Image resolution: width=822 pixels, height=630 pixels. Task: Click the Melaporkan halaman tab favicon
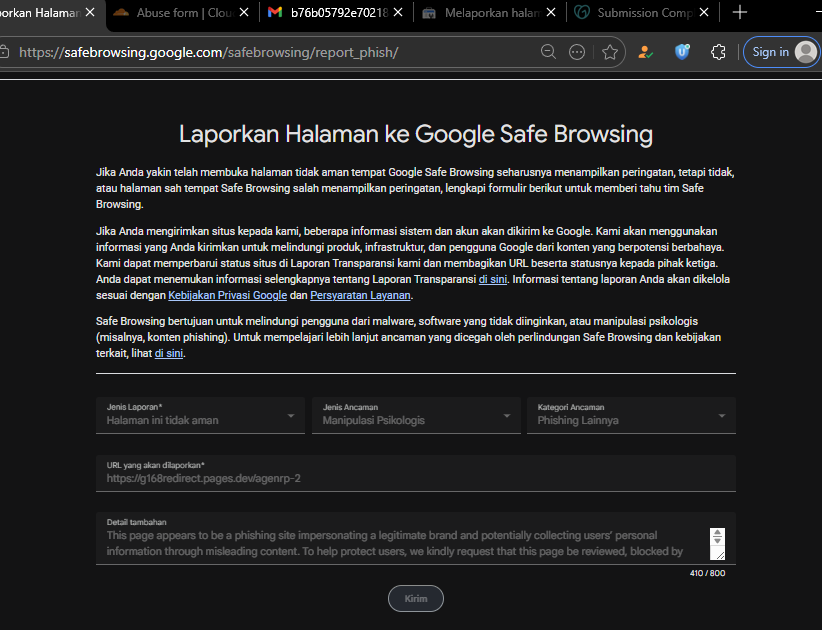pyautogui.click(x=429, y=13)
